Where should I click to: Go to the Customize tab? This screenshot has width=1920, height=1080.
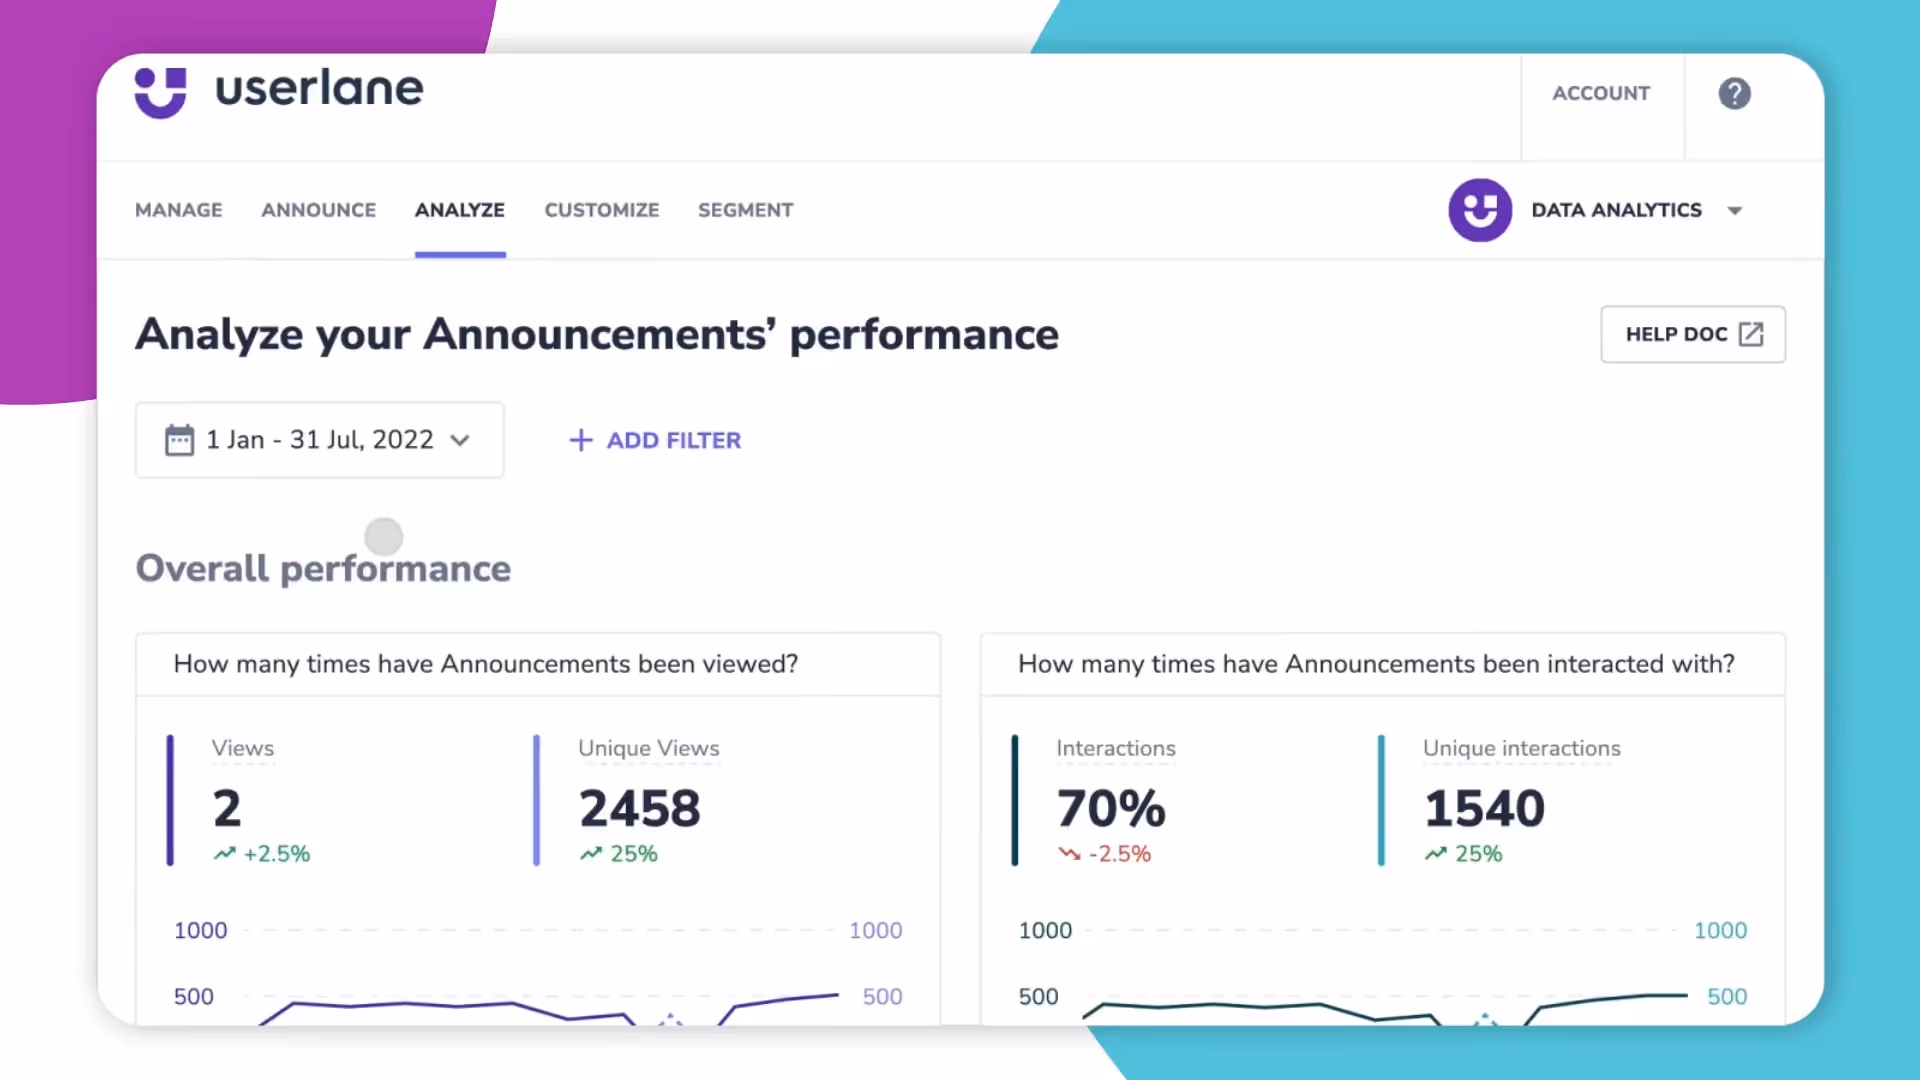pos(602,210)
